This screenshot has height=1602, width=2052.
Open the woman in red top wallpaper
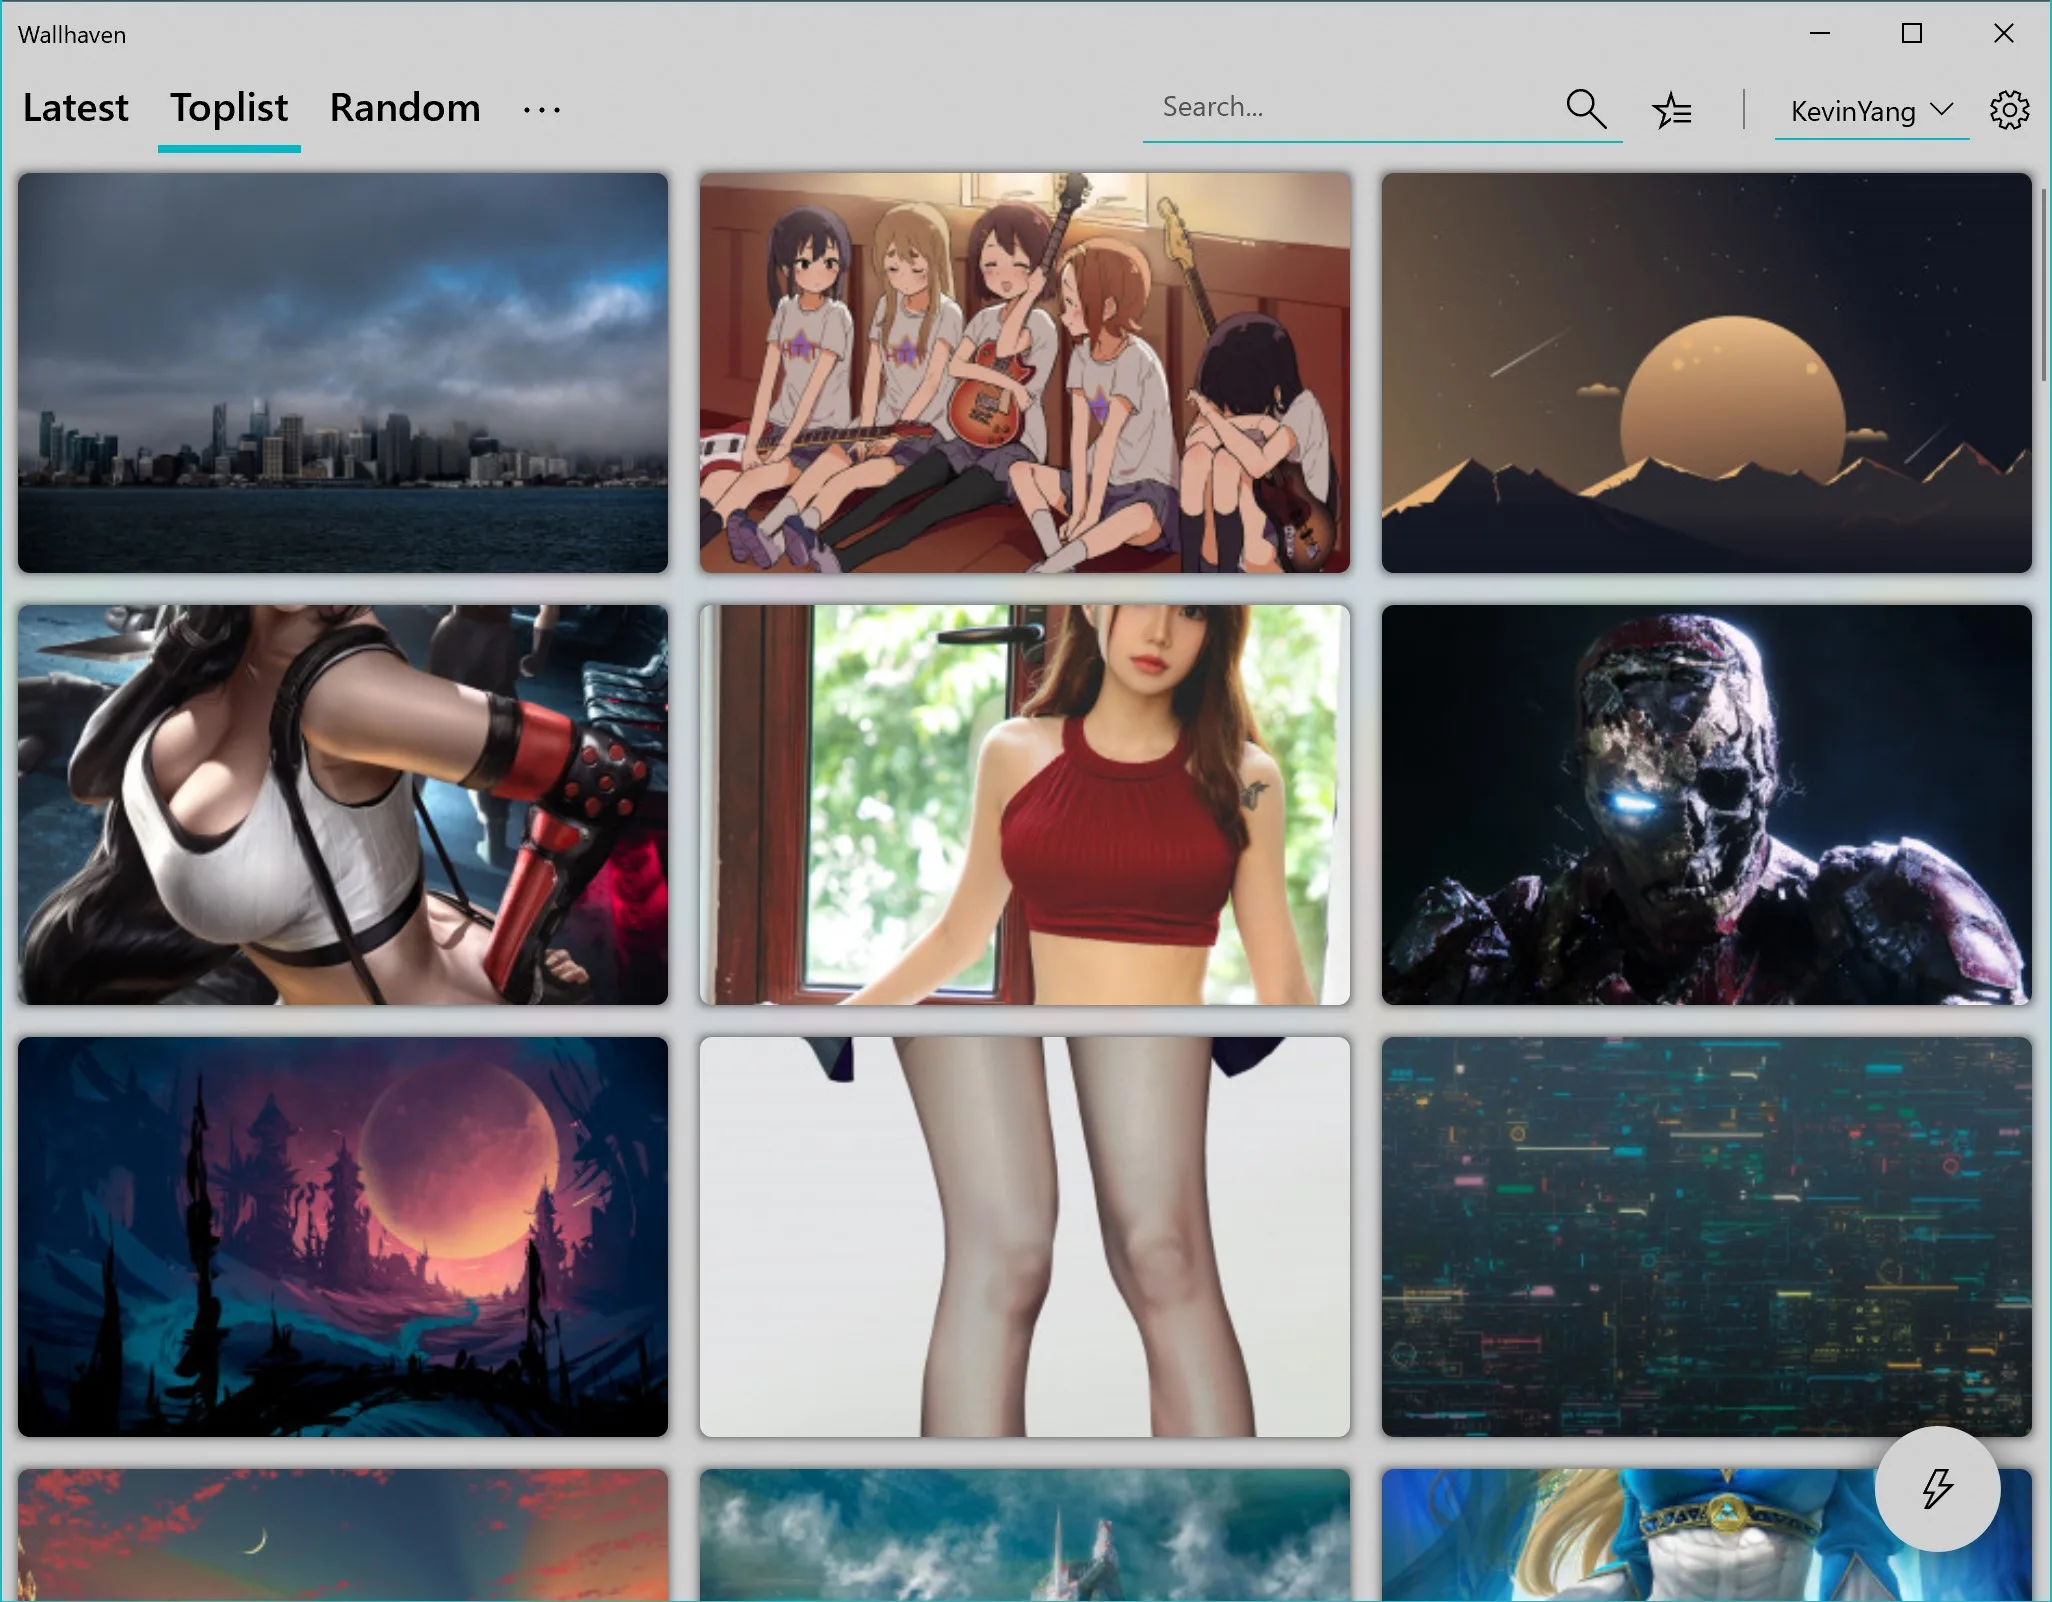click(x=1025, y=805)
